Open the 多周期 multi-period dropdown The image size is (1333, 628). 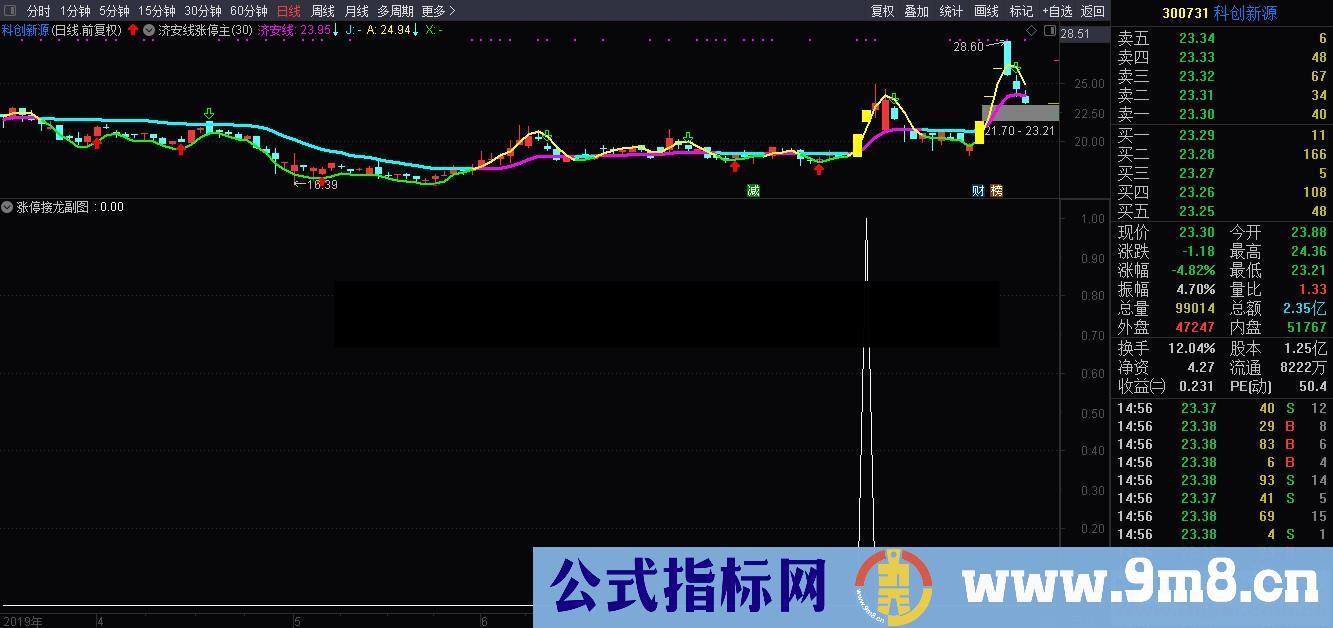point(394,11)
